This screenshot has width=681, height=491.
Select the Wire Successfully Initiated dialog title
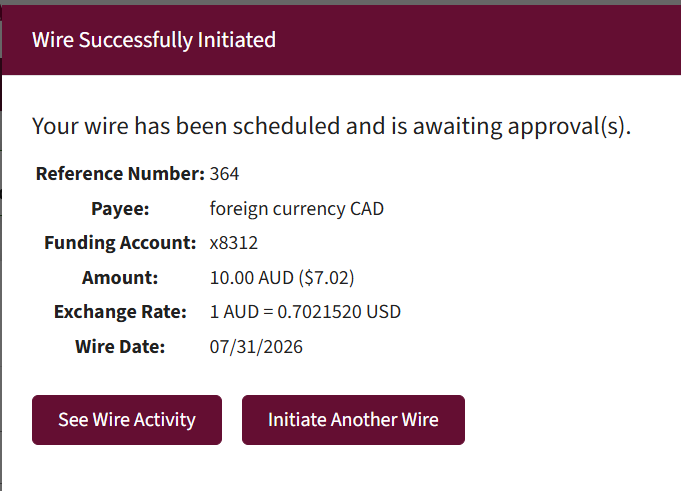click(154, 40)
